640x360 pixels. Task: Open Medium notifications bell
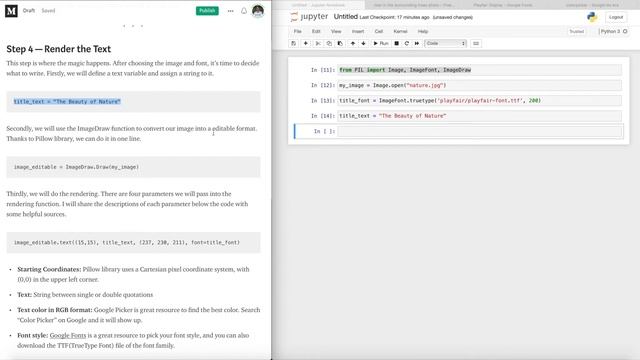tap(244, 11)
